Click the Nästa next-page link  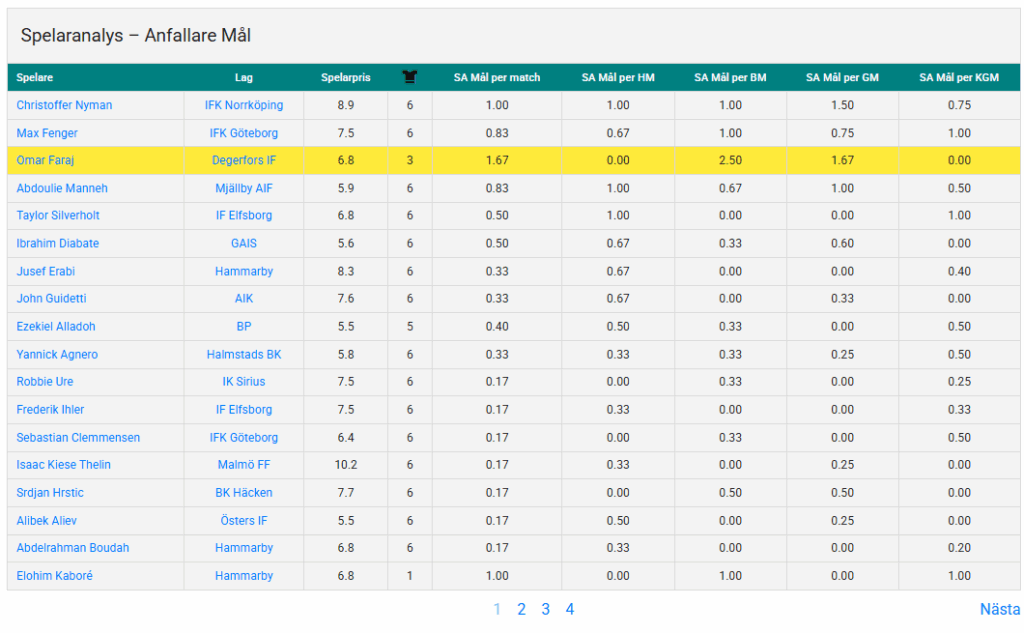(x=1000, y=609)
